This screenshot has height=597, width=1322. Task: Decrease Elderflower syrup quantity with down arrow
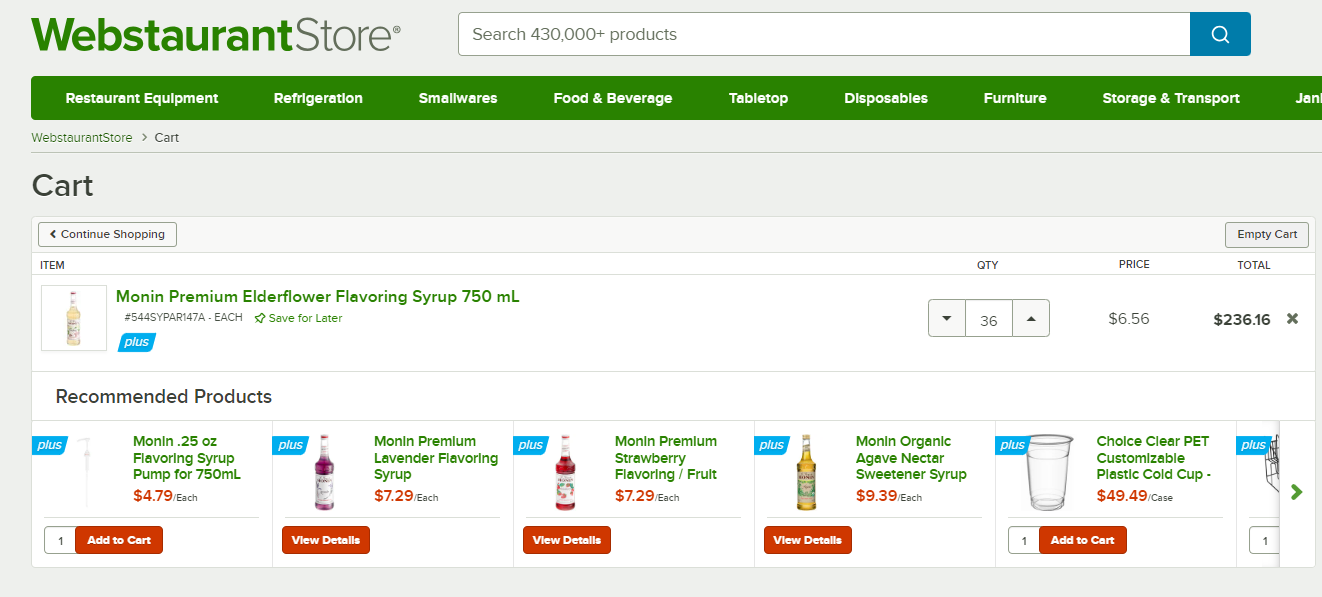click(x=947, y=318)
